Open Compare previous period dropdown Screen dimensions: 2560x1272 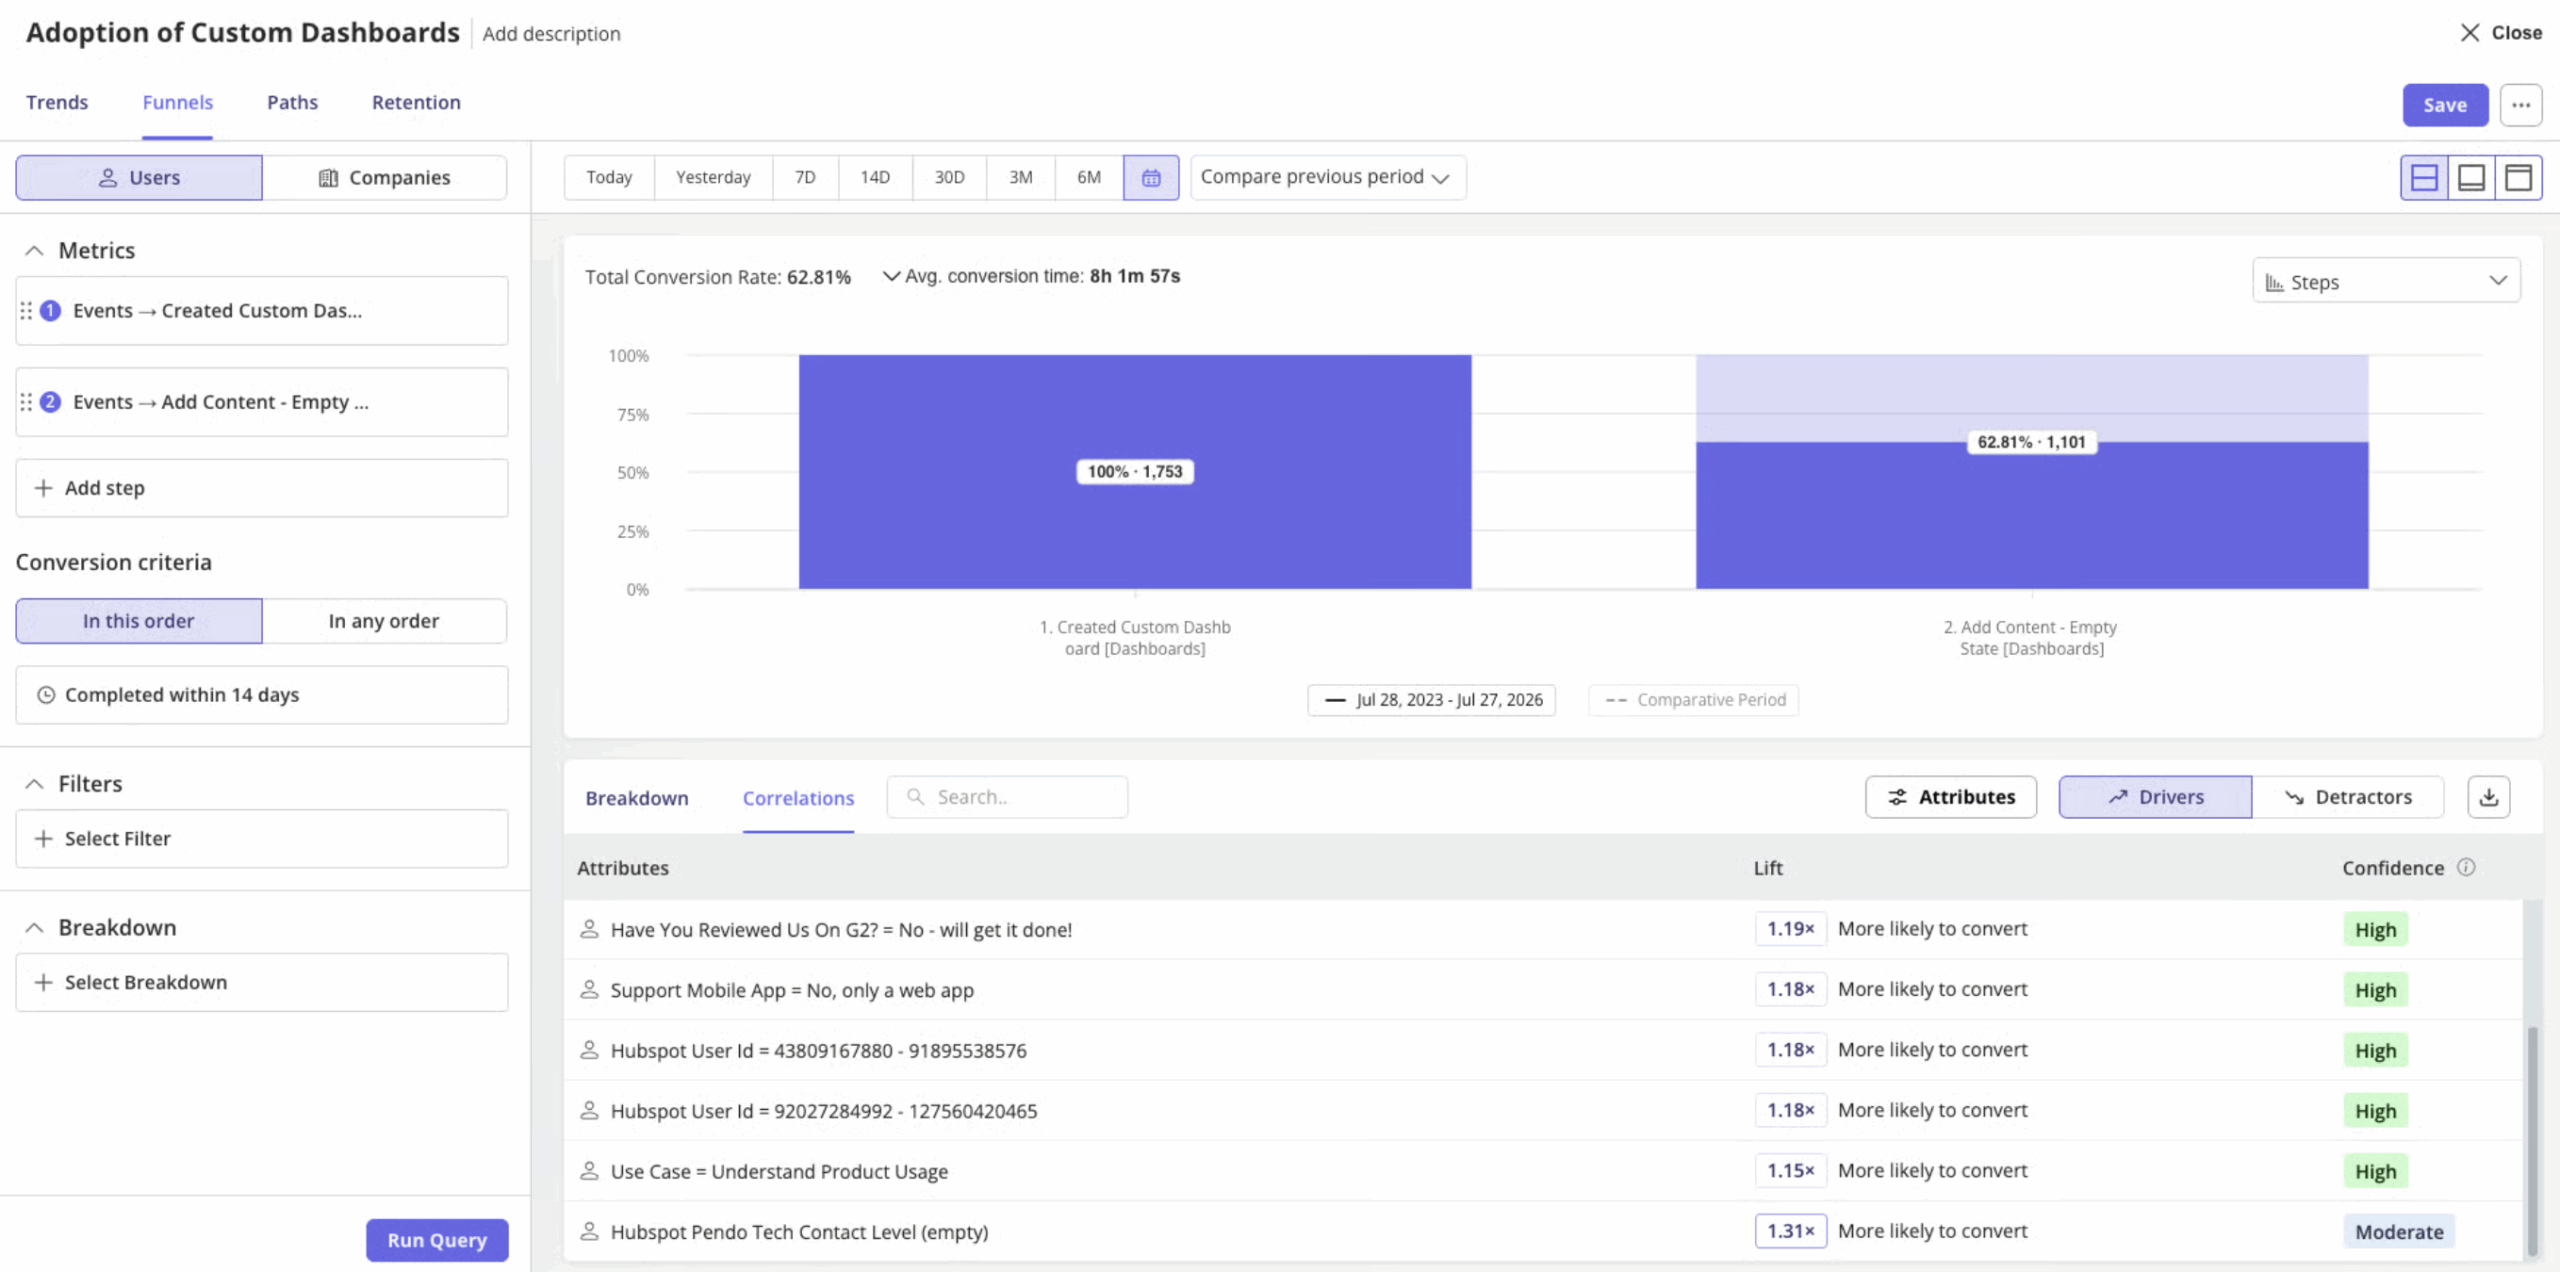click(1327, 178)
